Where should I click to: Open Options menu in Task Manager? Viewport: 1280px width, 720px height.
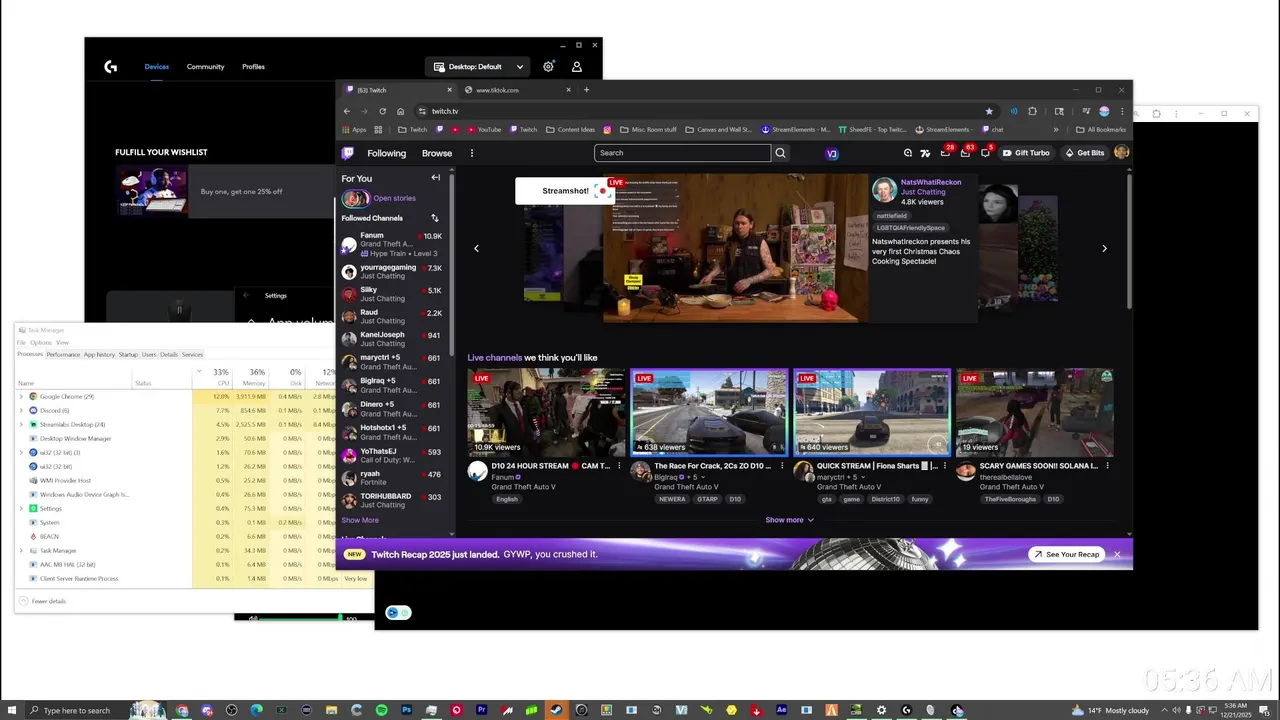(40, 342)
